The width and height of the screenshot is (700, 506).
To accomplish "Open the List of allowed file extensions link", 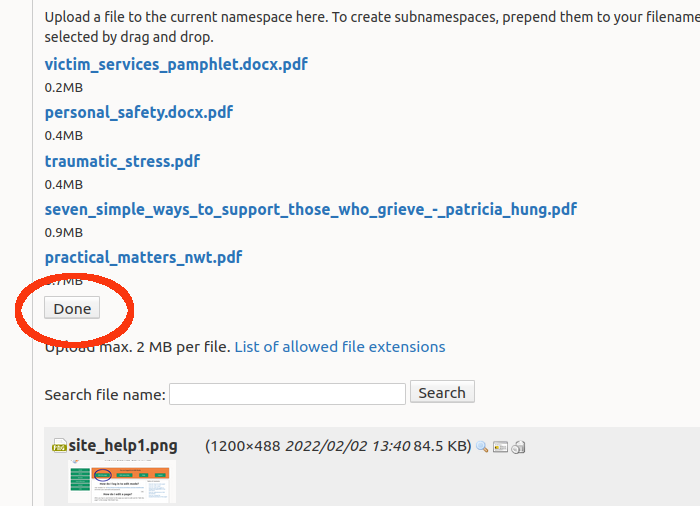I will (x=340, y=347).
